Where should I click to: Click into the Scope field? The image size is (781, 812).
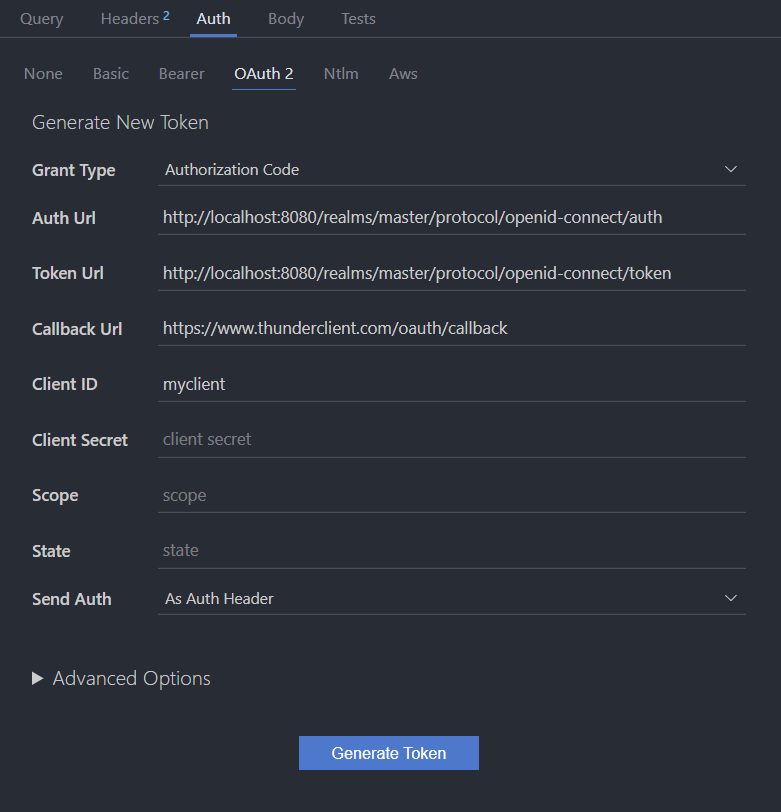pos(451,496)
